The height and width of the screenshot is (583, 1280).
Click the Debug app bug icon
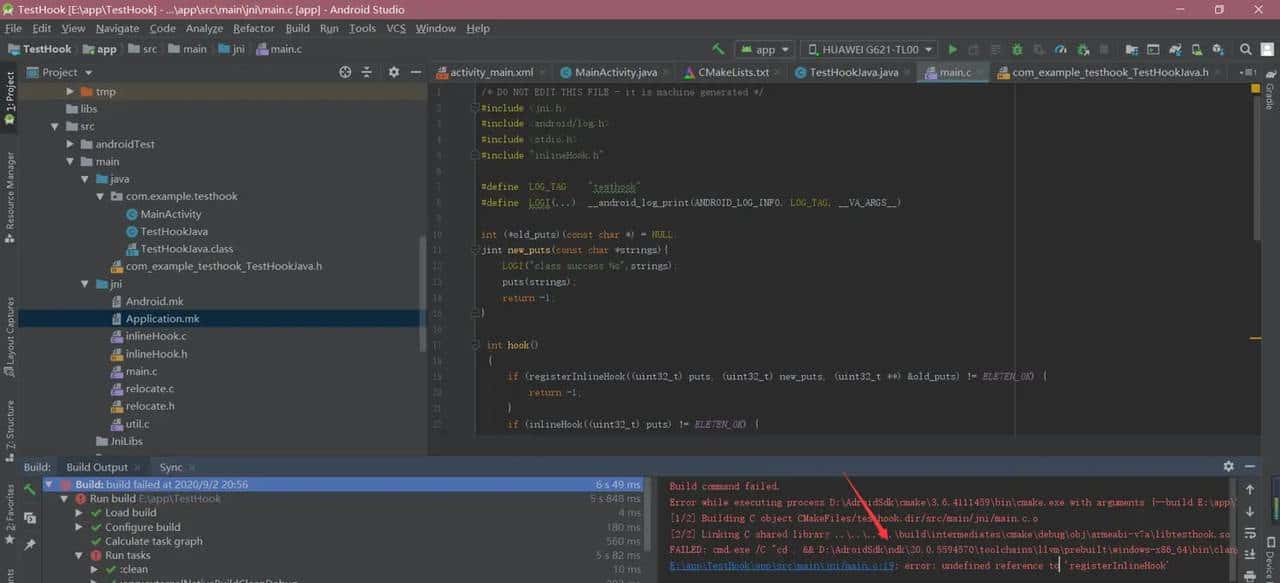1017,49
